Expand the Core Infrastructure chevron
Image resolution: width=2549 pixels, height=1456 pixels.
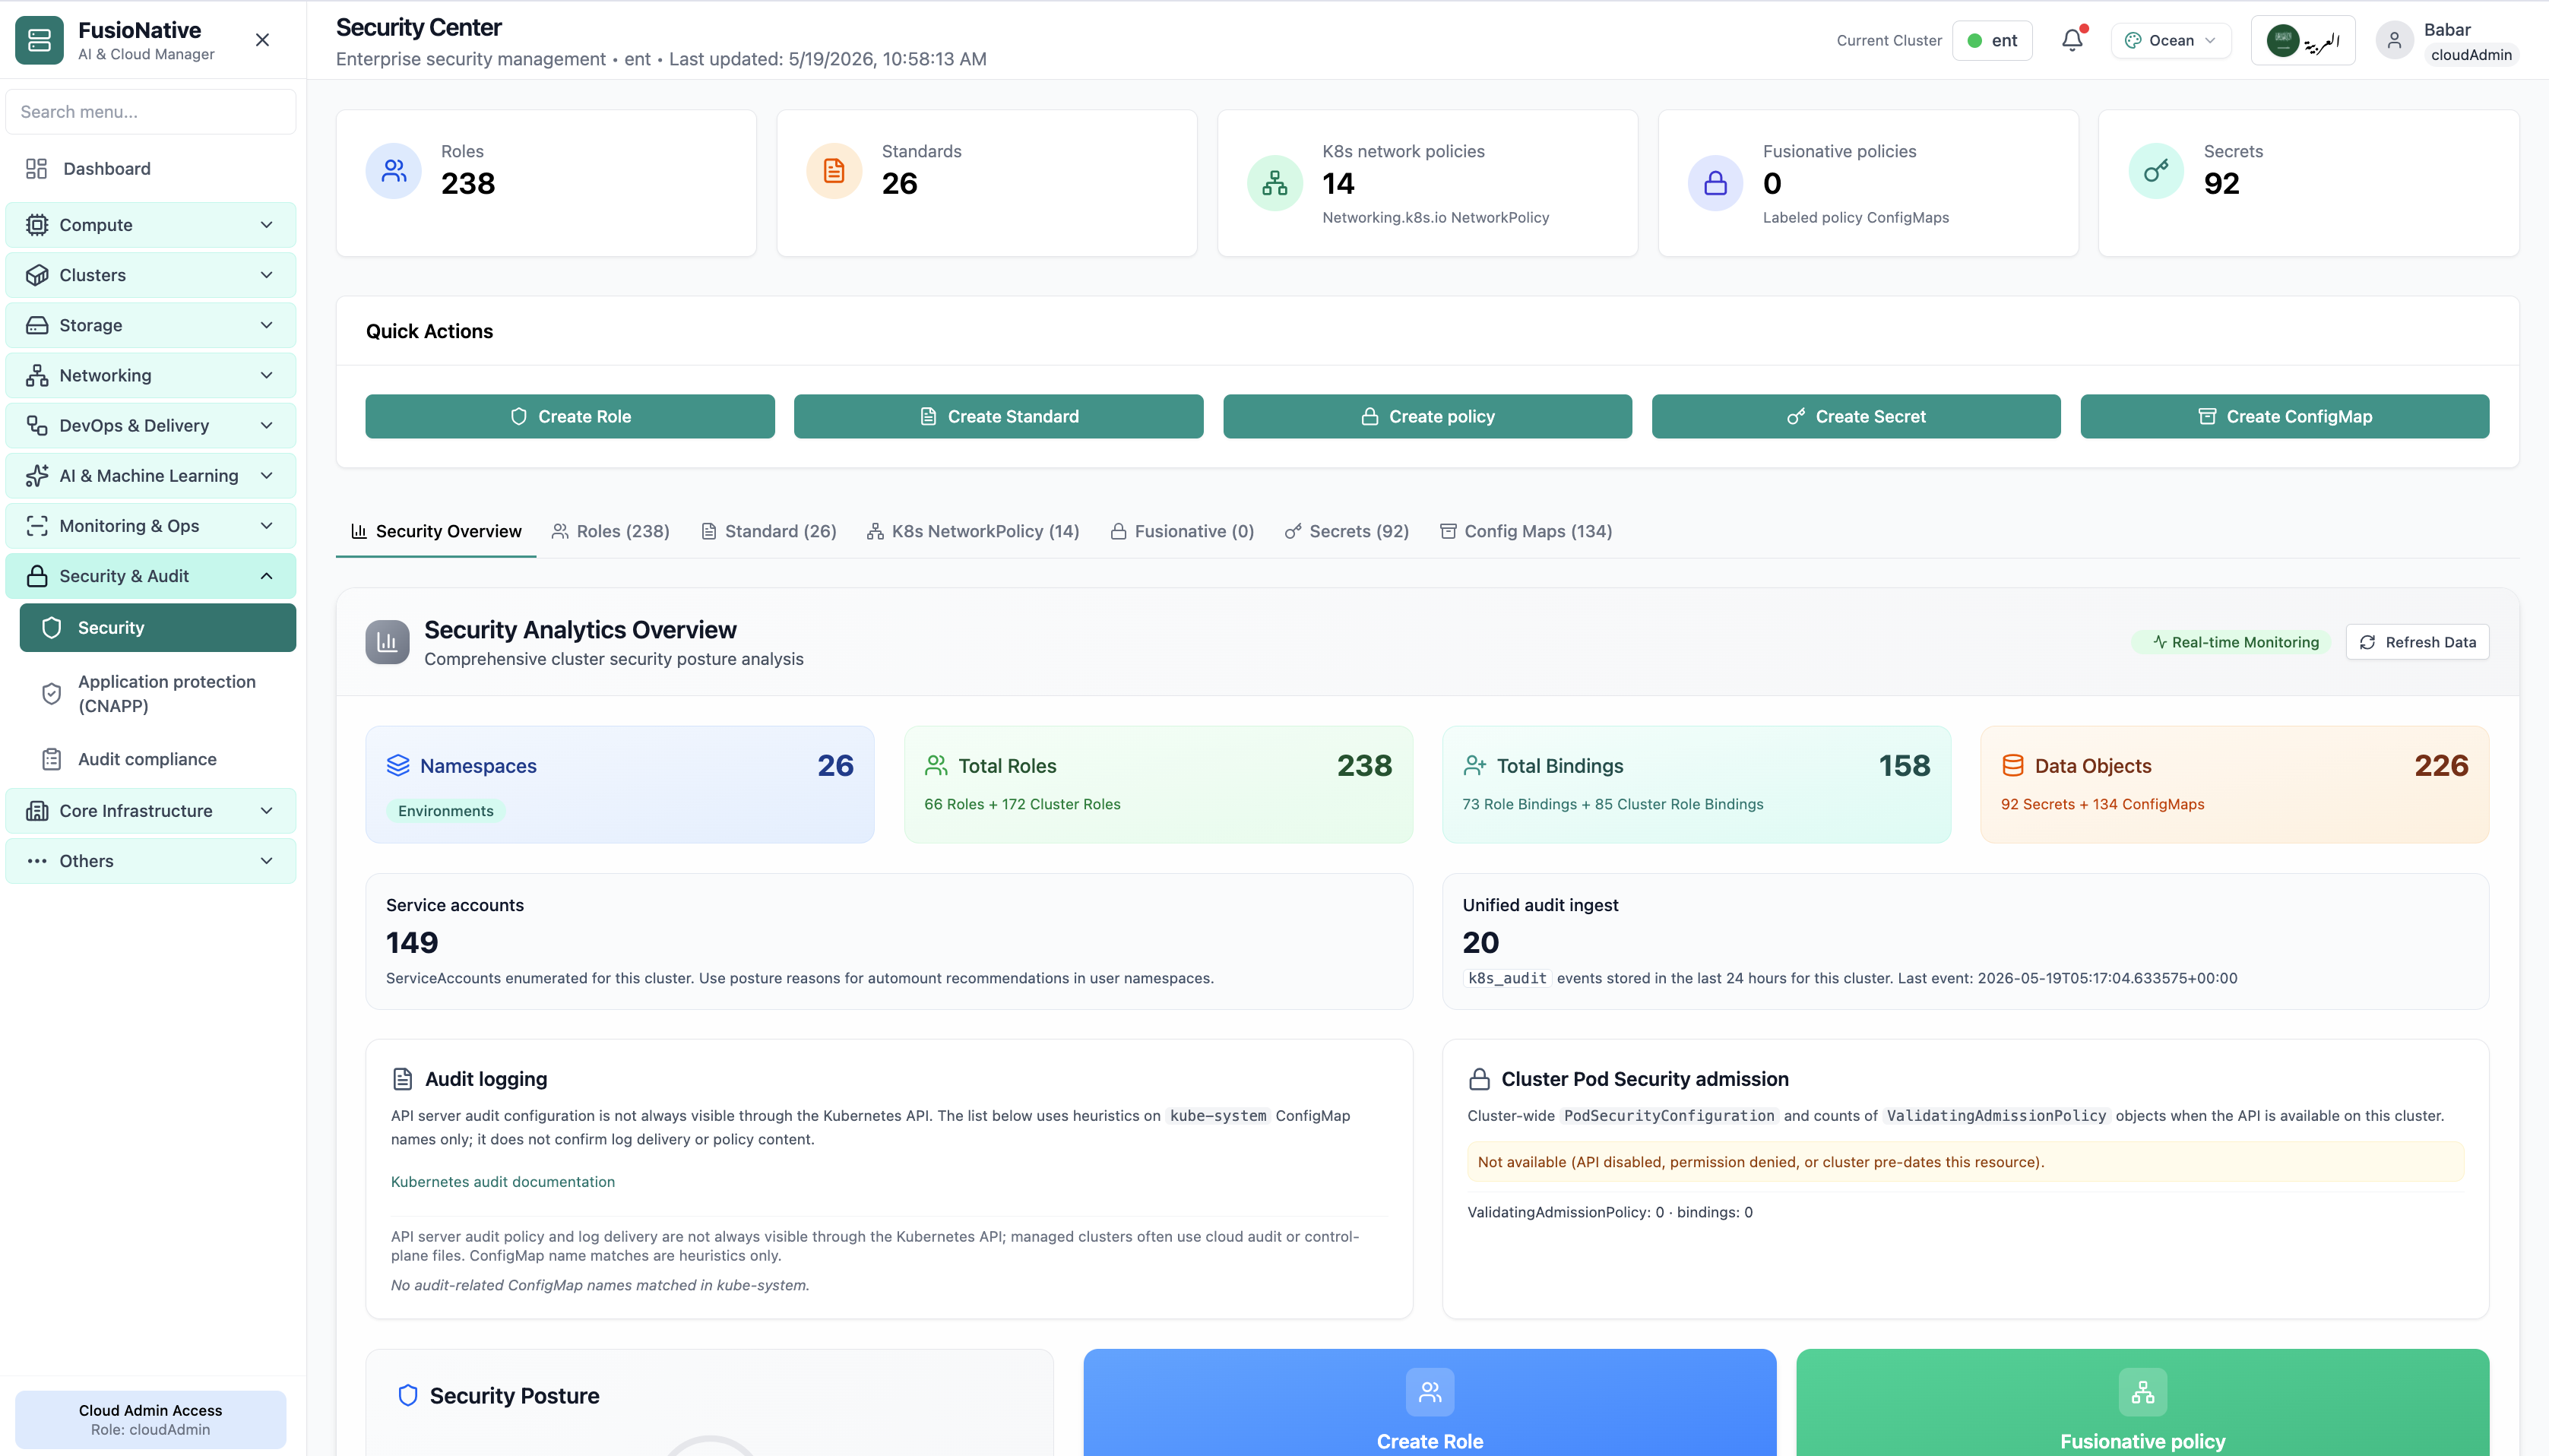click(x=267, y=811)
